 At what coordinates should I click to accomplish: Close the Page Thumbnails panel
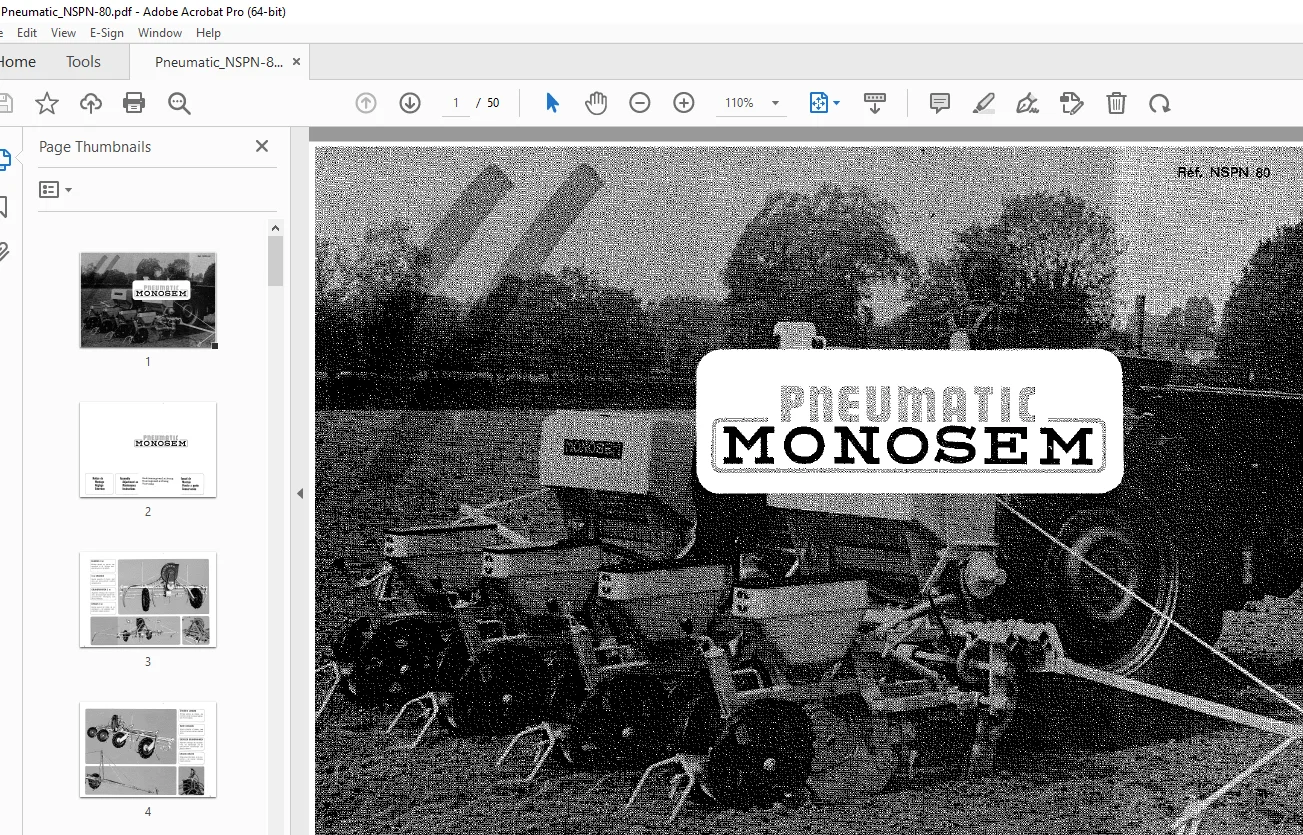262,146
